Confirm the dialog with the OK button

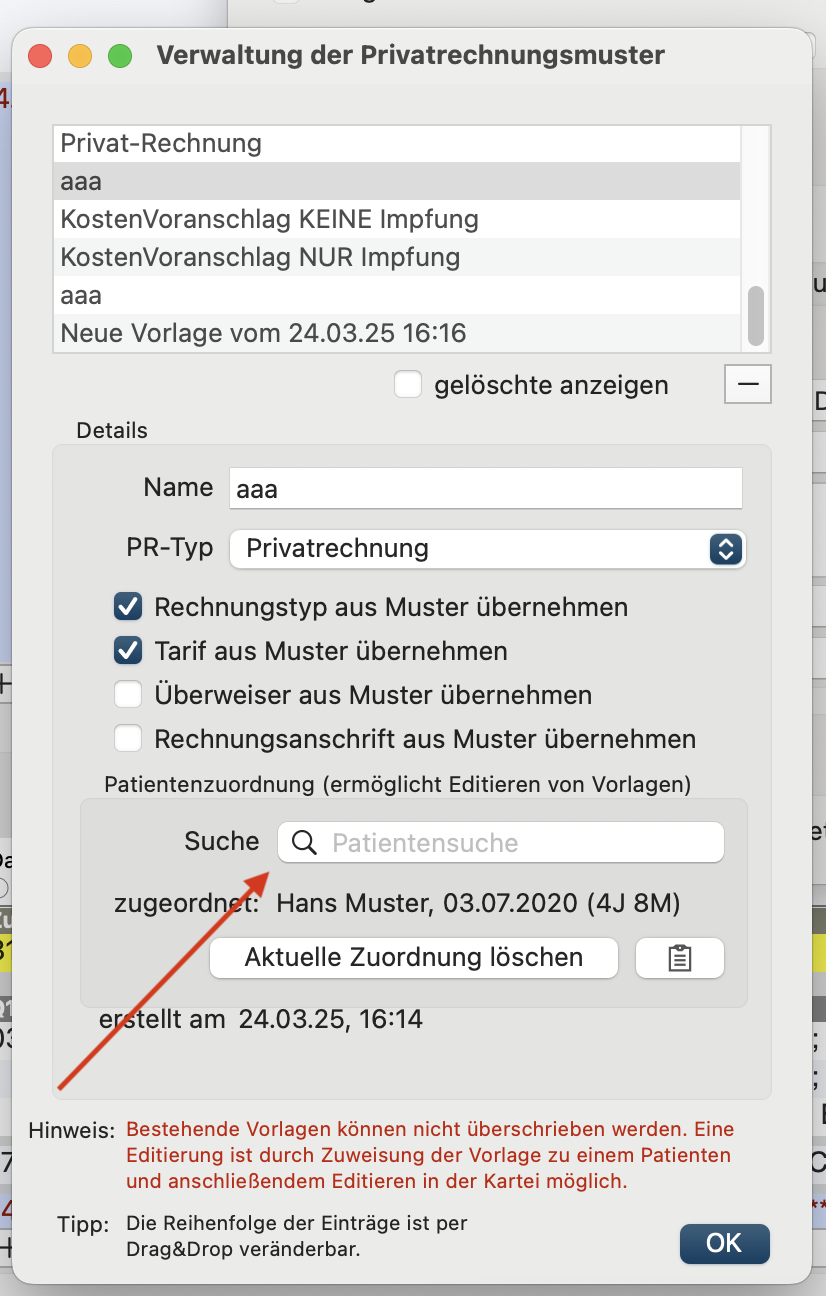[x=724, y=1243]
